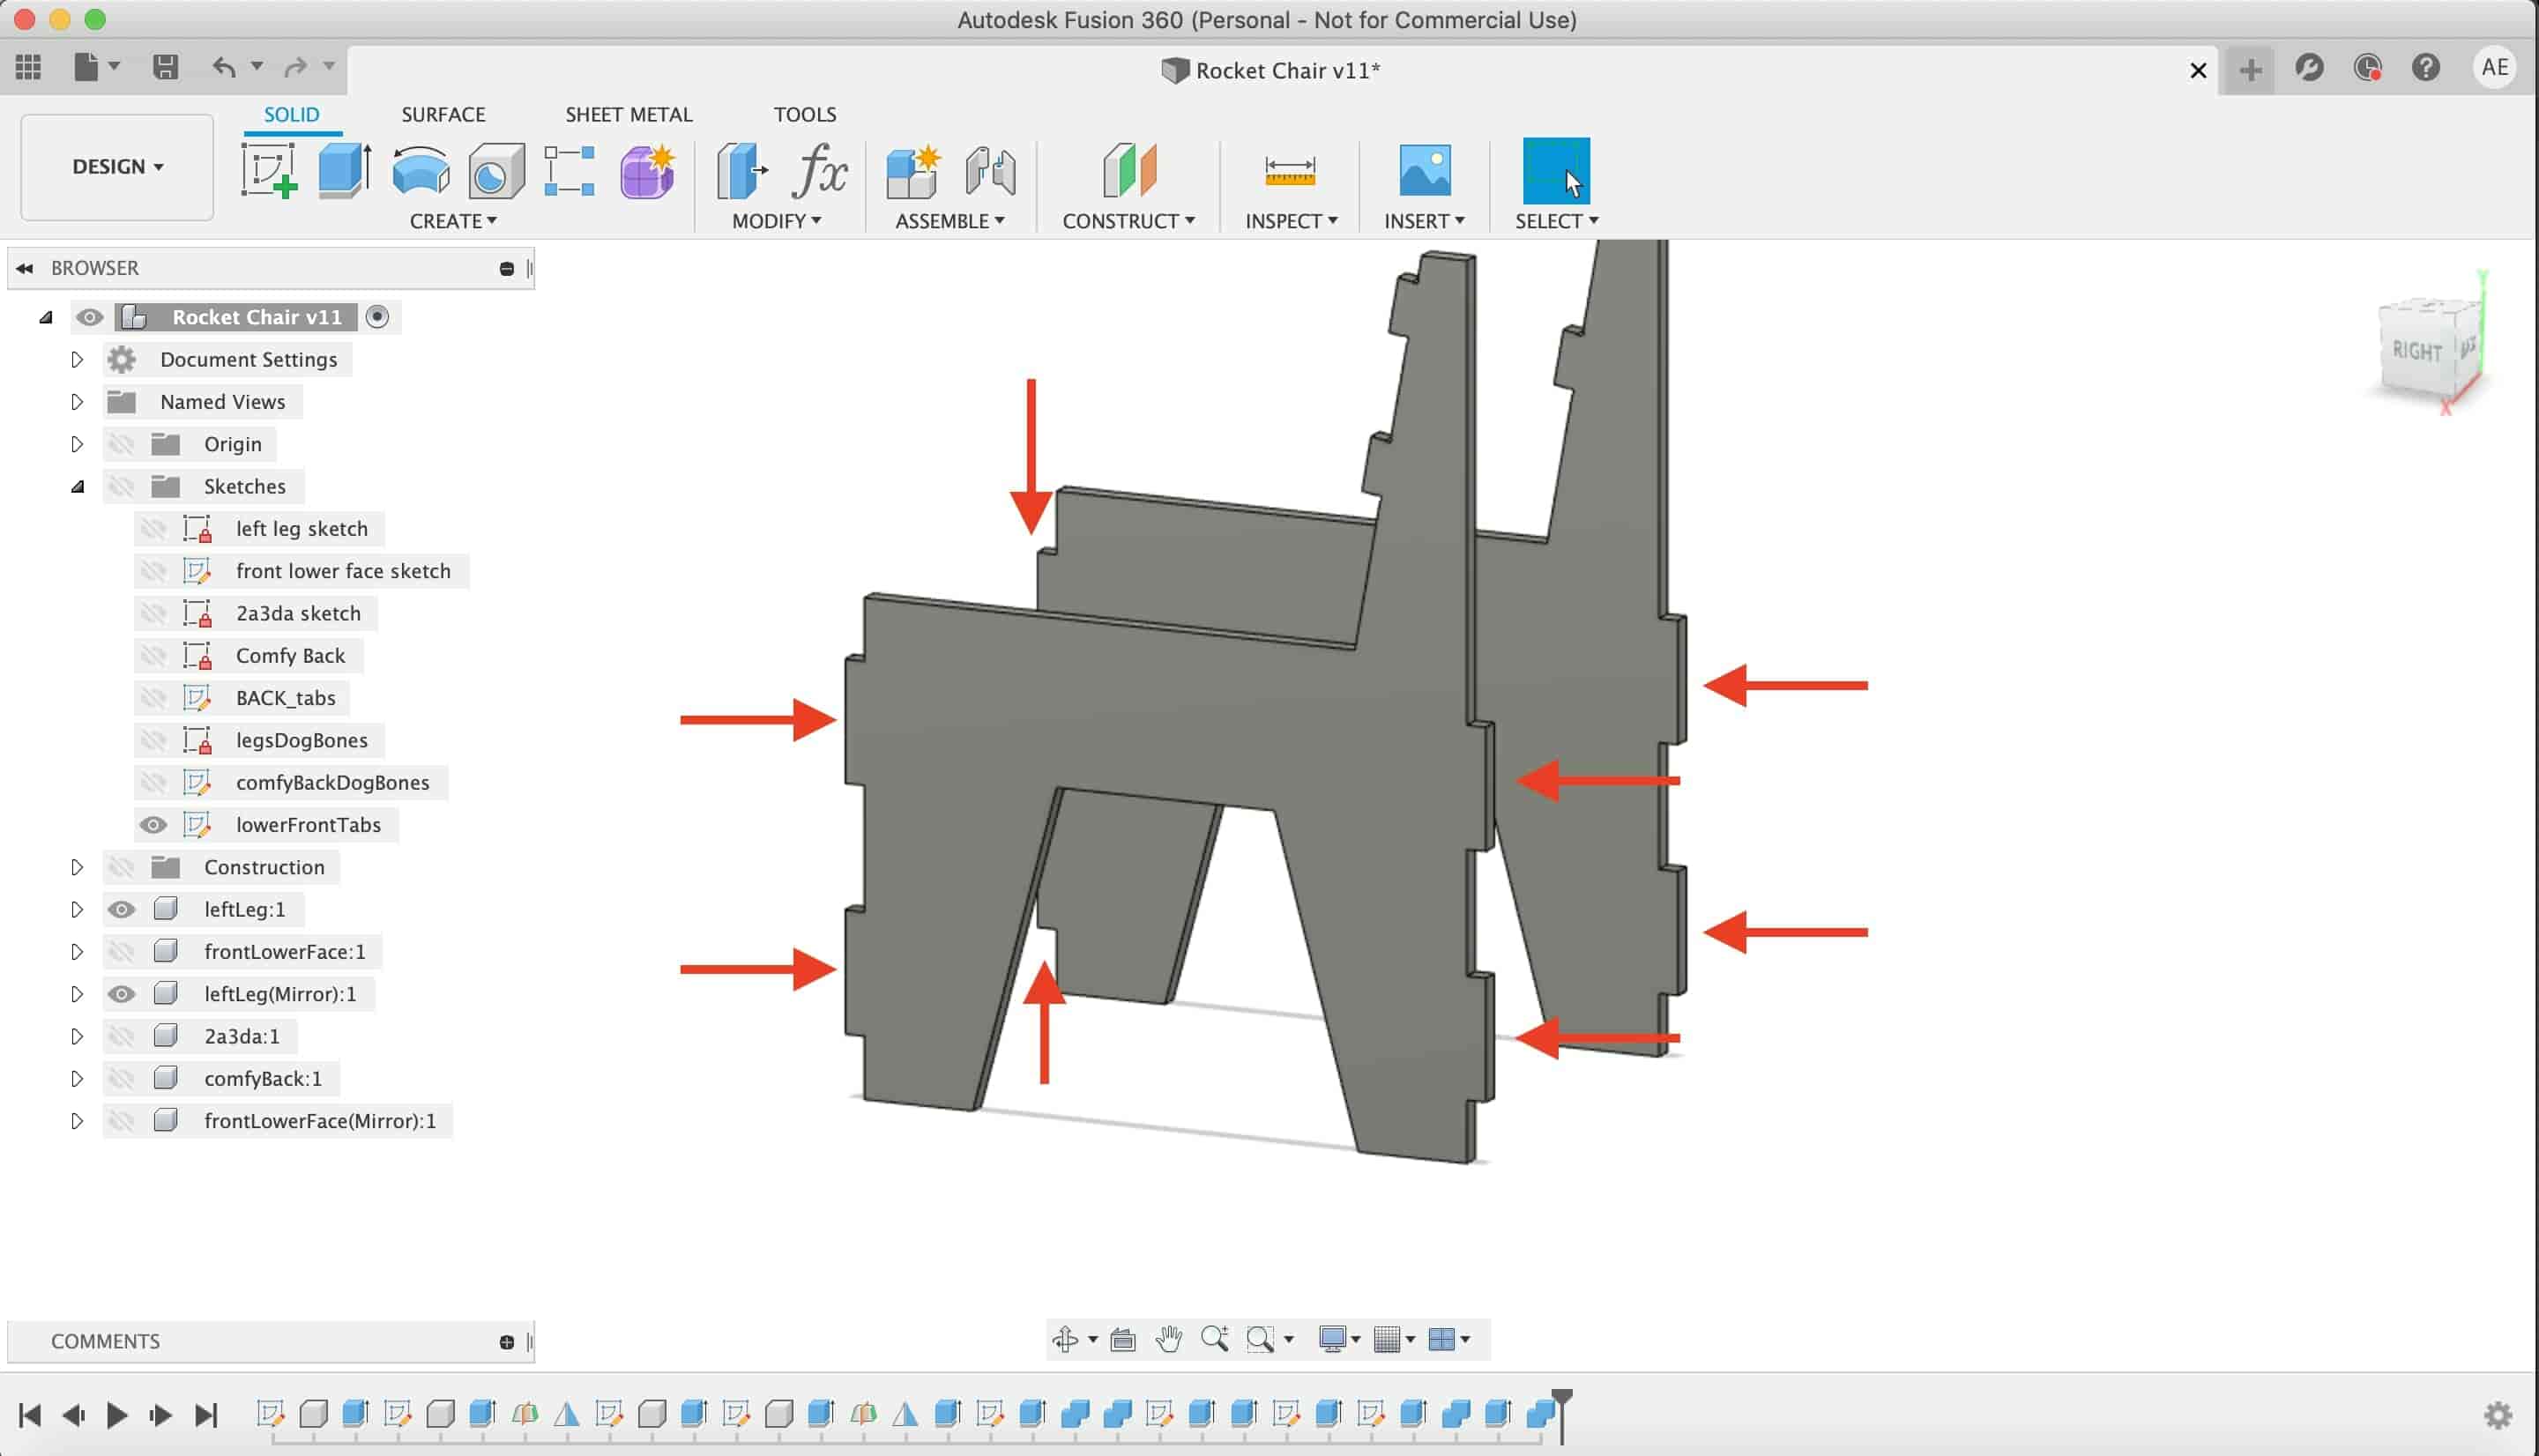Image resolution: width=2539 pixels, height=1456 pixels.
Task: Hide the lowerFrontTabs sketch
Action: 153,825
